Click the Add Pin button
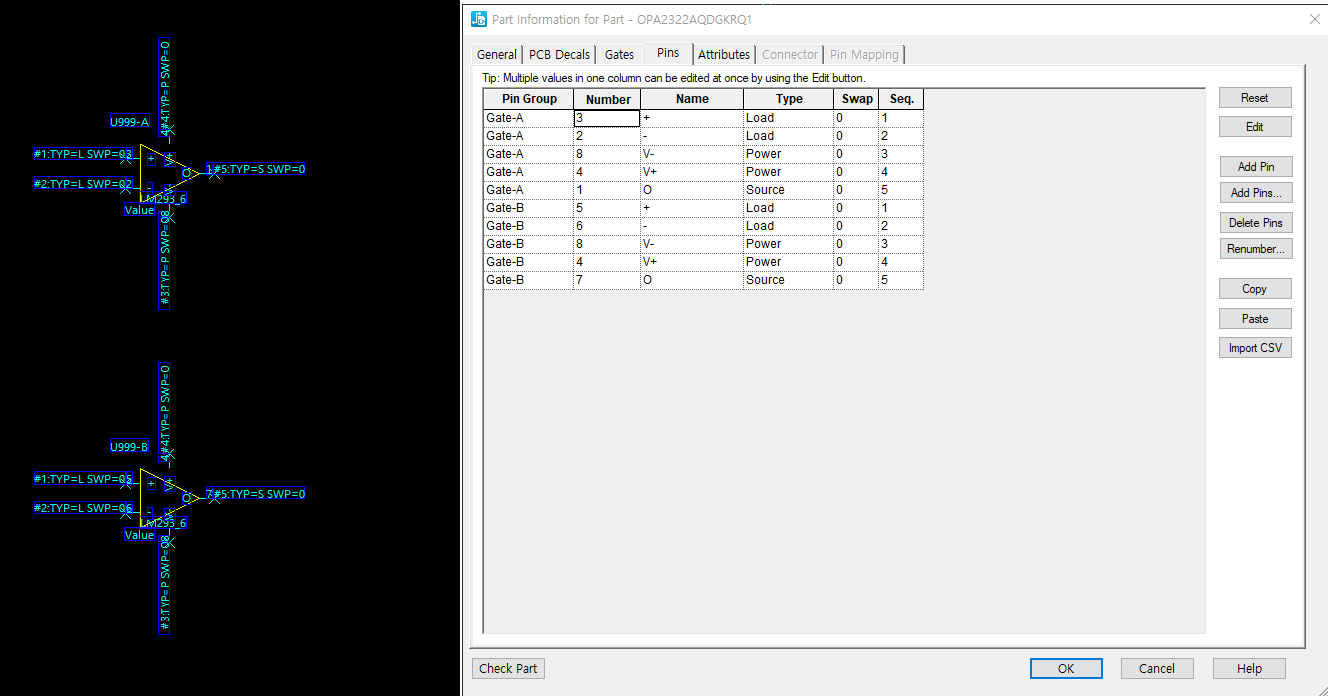Screen dimensions: 1328x696 [1254, 167]
